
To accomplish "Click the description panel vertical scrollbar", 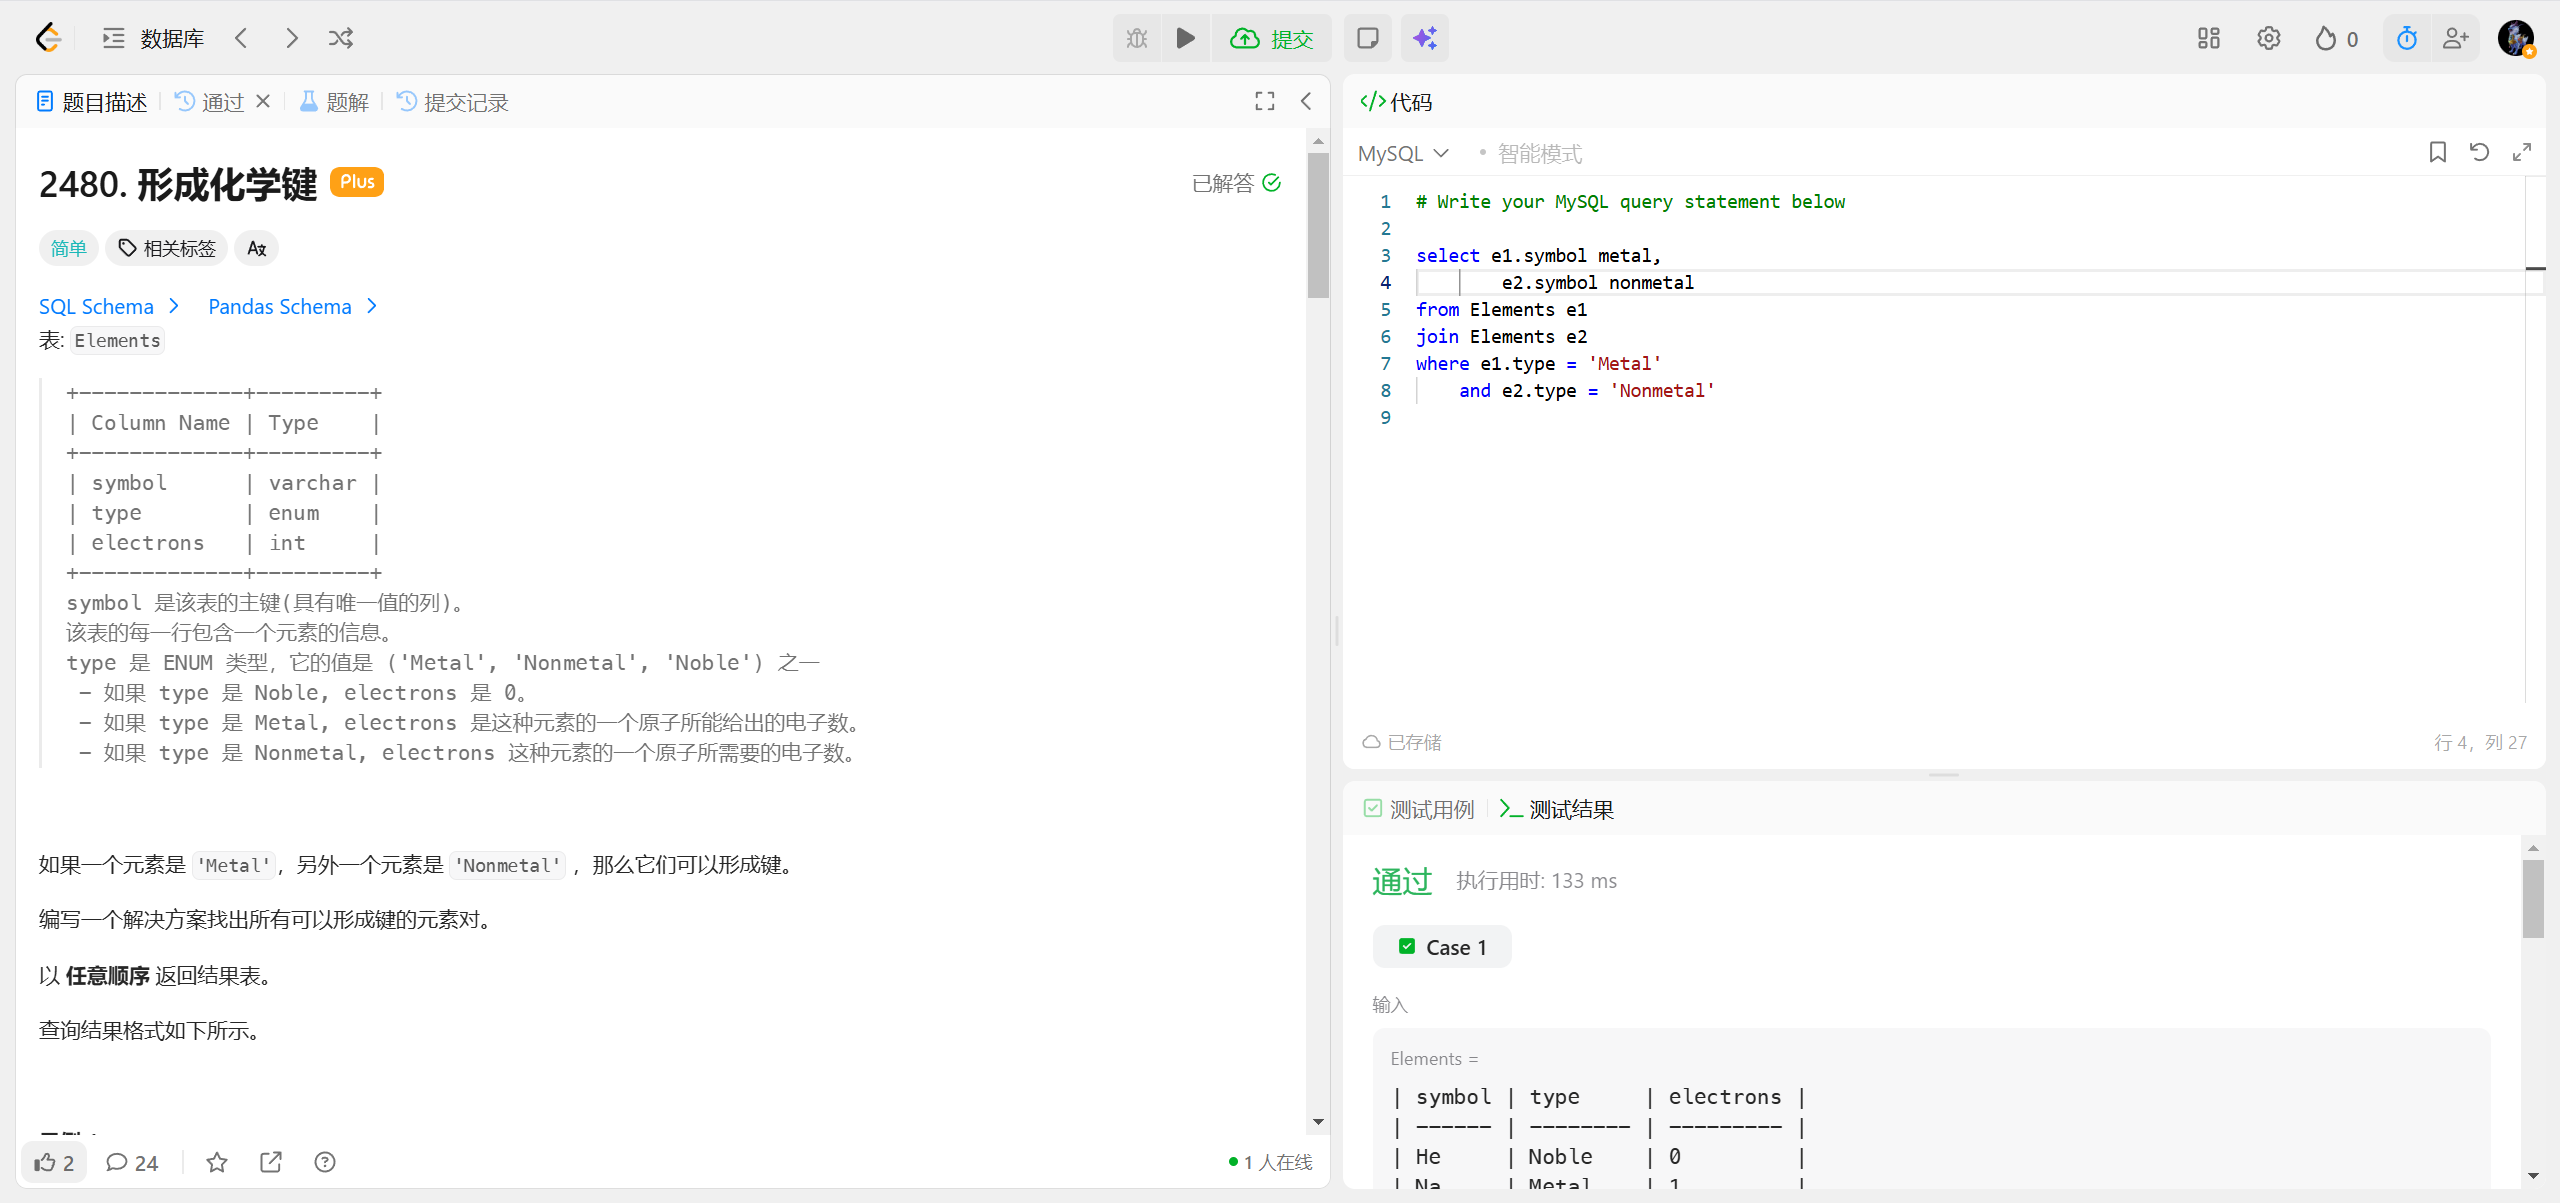I will pos(1318,226).
